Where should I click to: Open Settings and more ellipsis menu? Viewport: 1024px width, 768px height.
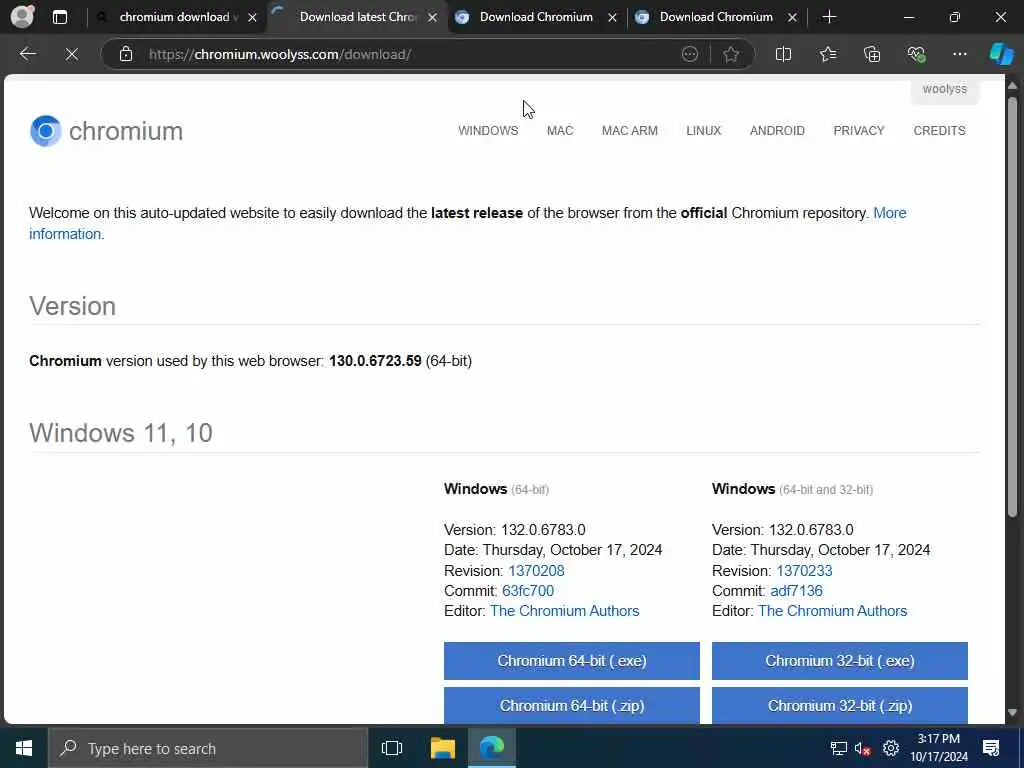959,54
